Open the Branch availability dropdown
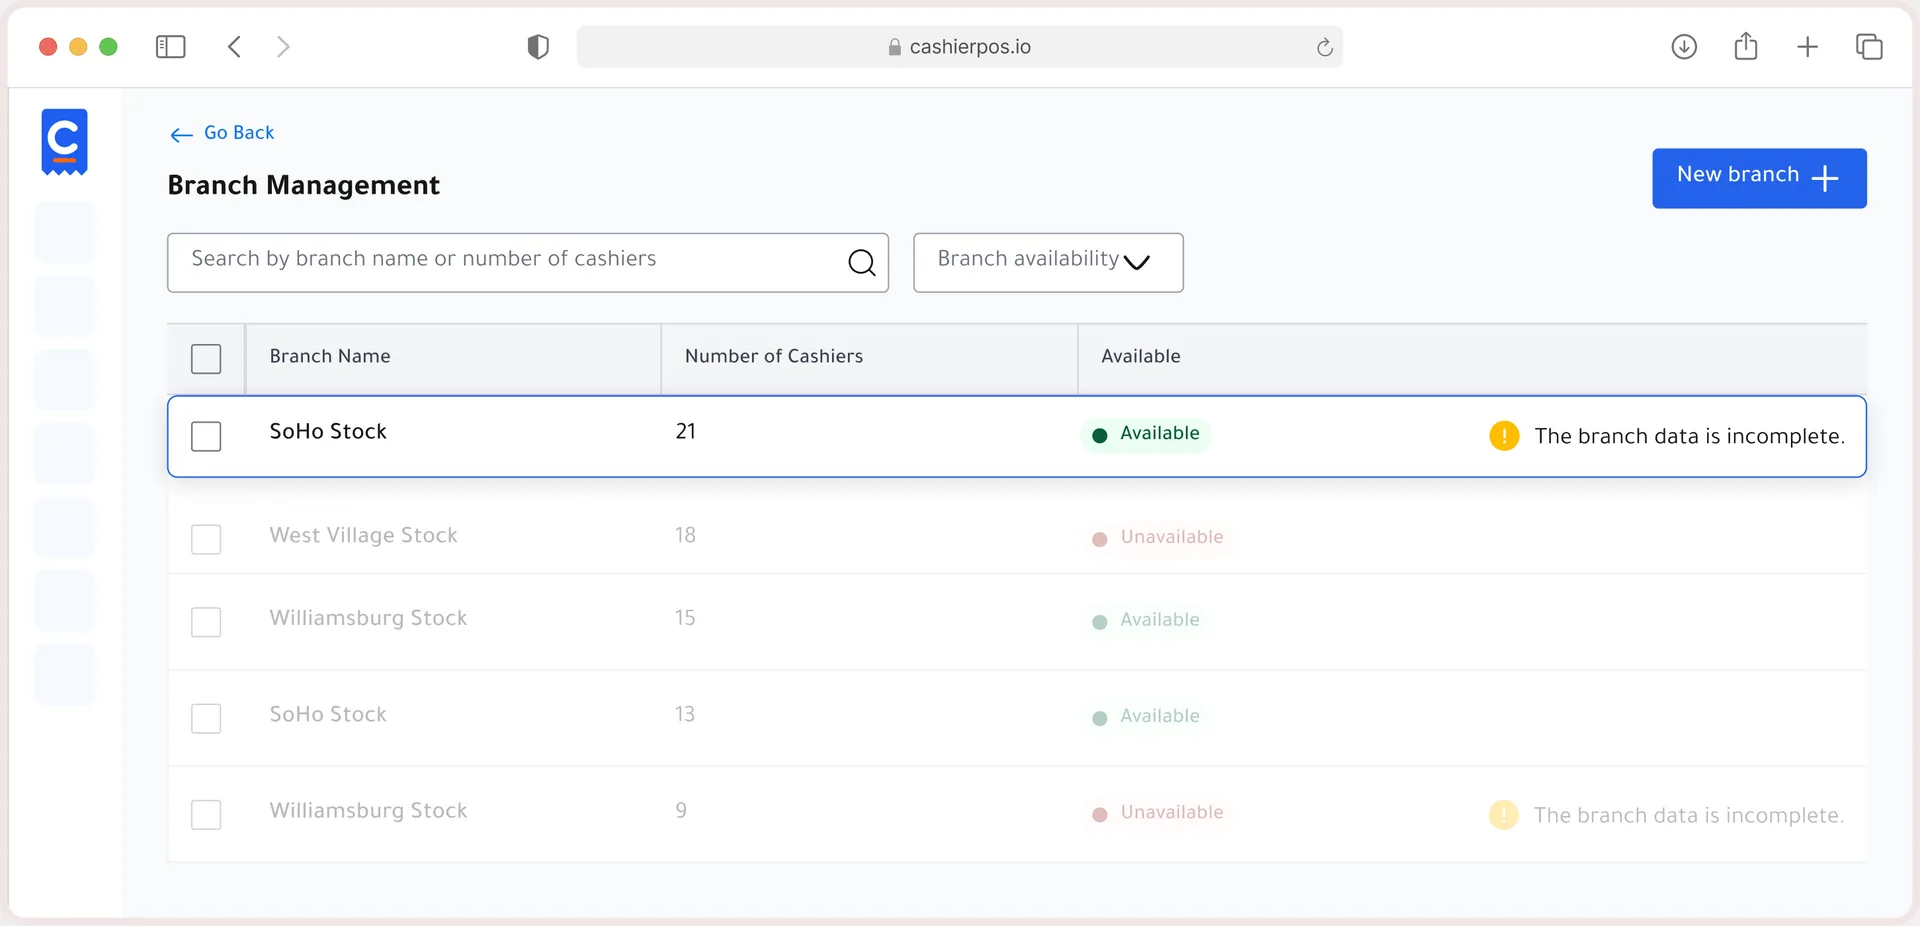 1048,262
